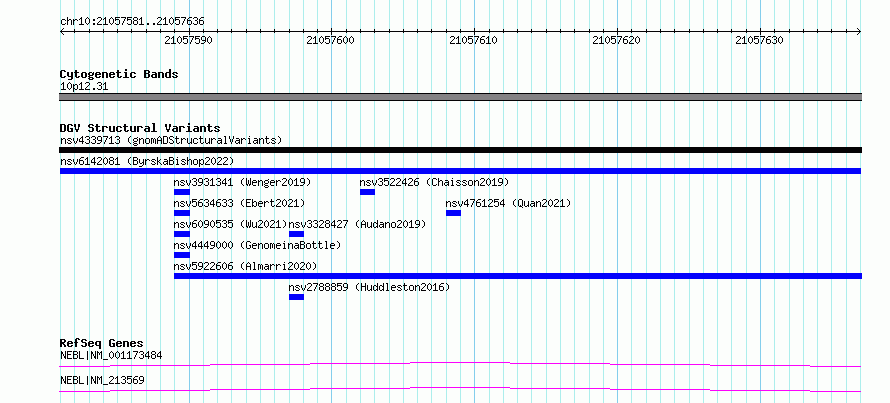Click ruler position 21057630
Viewport: 890px width, 403px height.
pyautogui.click(x=759, y=40)
